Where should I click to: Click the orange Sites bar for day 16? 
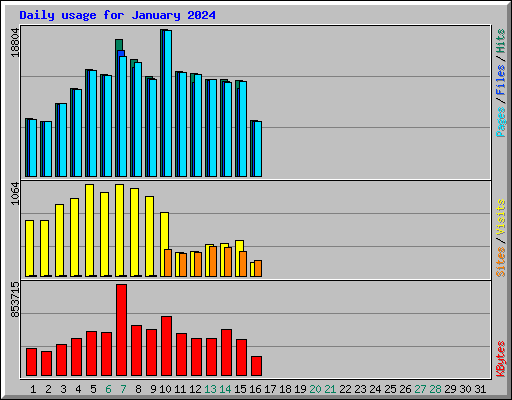(258, 268)
